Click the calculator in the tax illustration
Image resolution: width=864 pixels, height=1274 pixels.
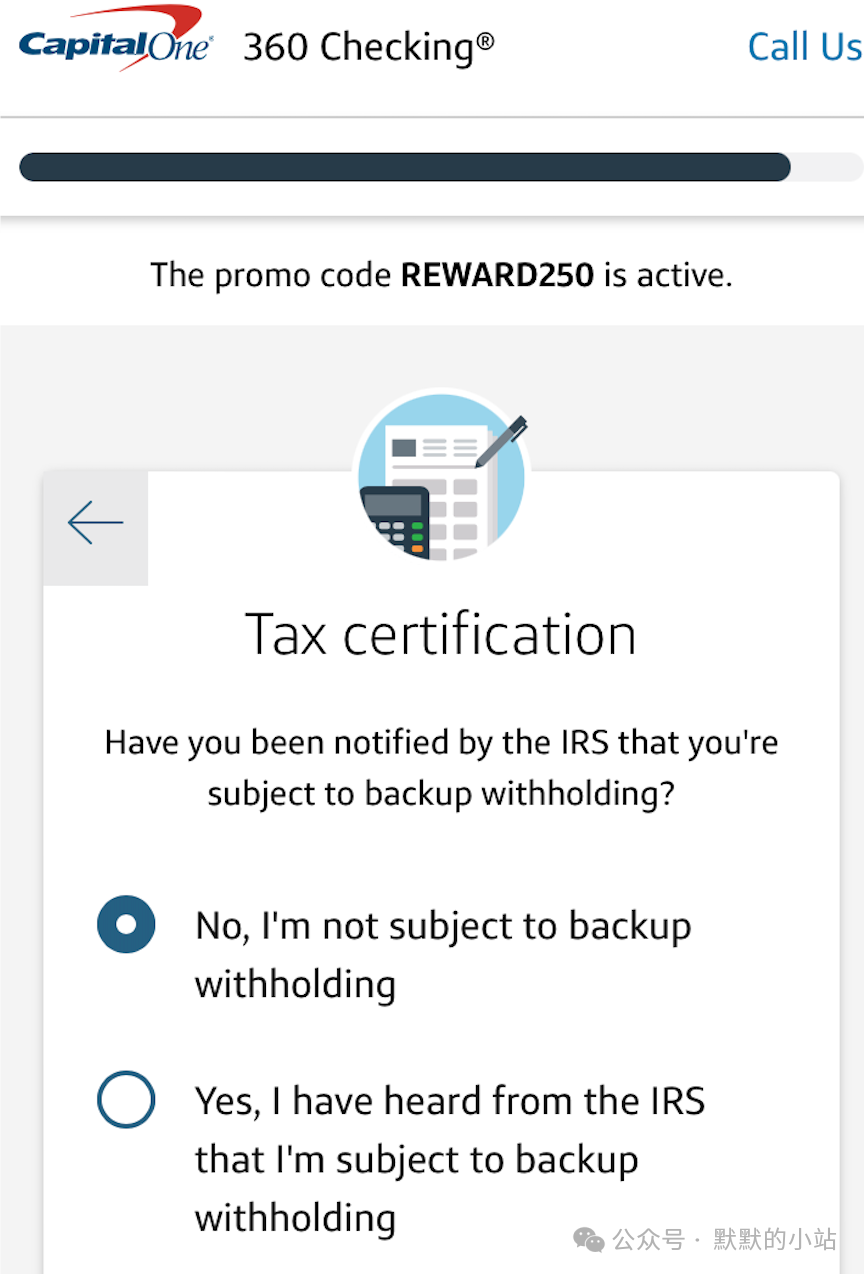[395, 521]
